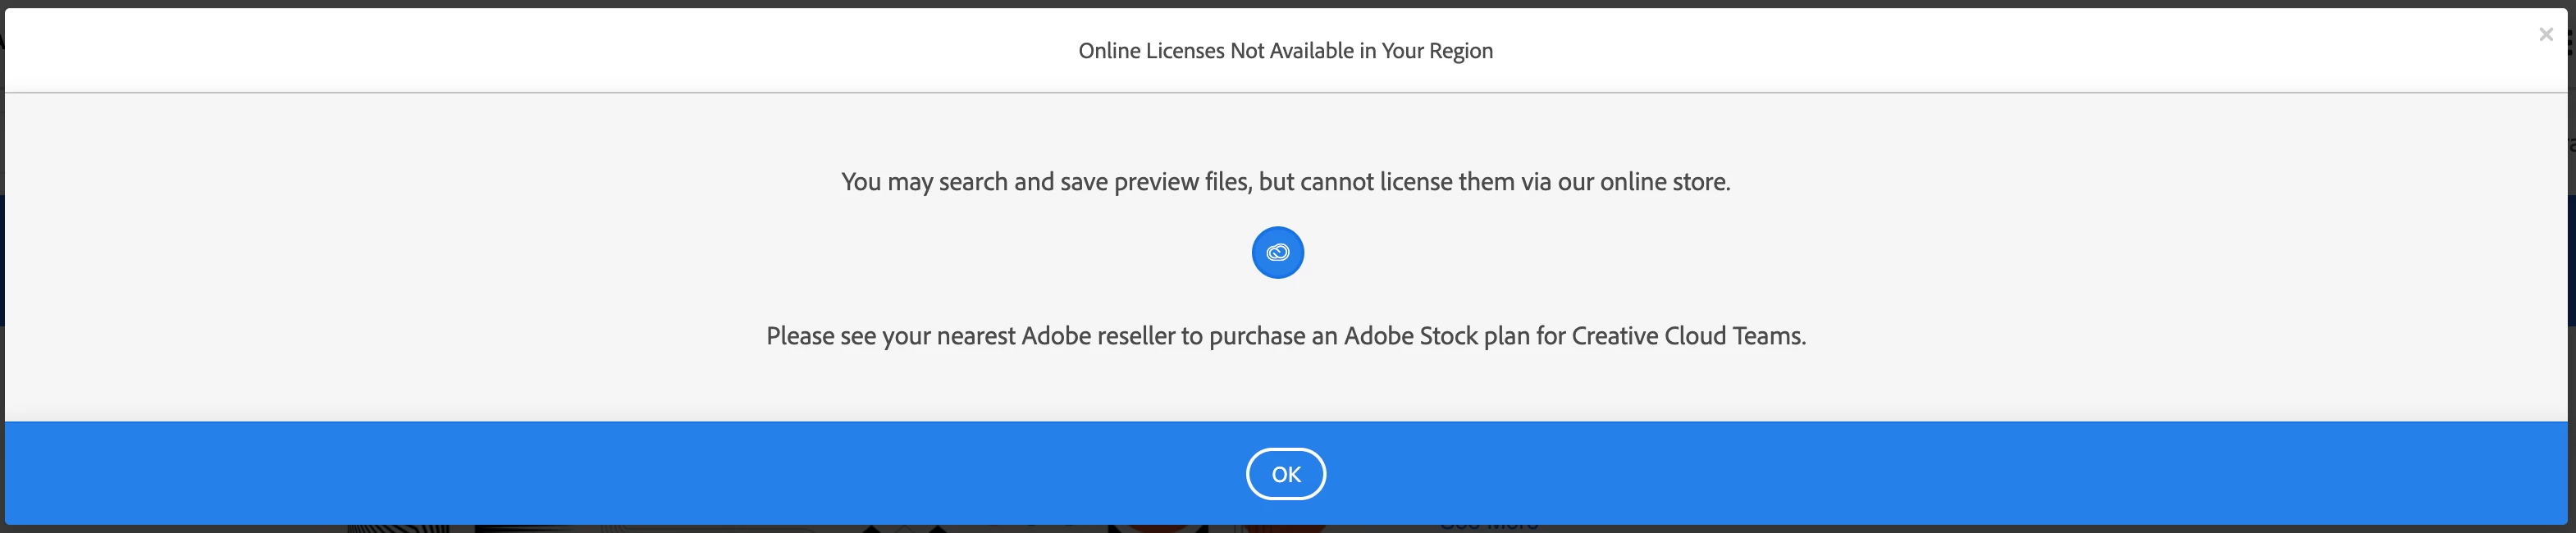Click the Creative Cloud logo icon
Viewport: 2576px width, 533px height.
pos(1277,253)
